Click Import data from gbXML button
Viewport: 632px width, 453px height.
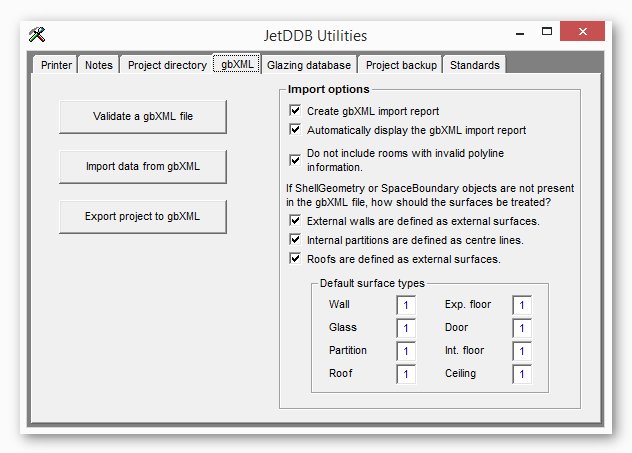pos(143,166)
